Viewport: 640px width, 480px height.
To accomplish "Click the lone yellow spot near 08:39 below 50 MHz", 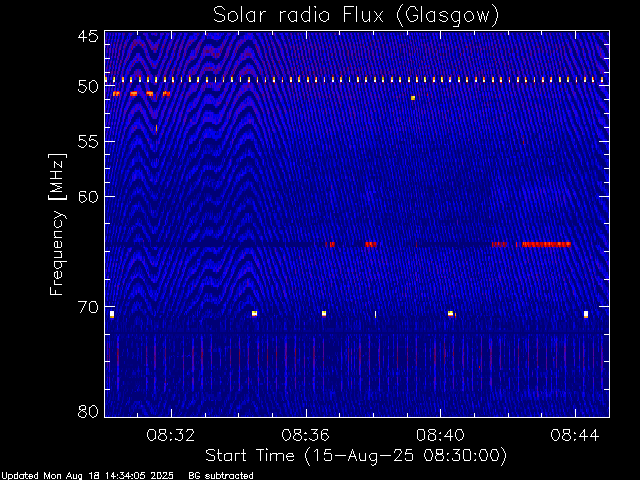I will pyautogui.click(x=413, y=98).
